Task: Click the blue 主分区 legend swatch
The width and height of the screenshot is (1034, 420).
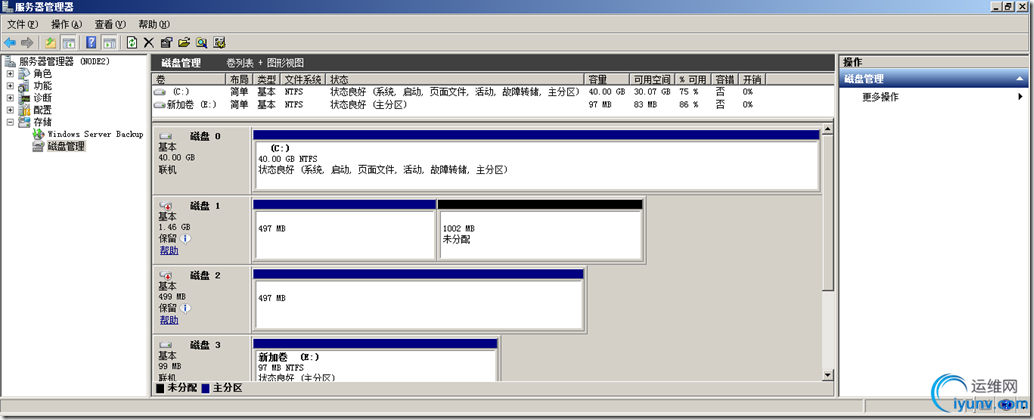Action: 206,388
